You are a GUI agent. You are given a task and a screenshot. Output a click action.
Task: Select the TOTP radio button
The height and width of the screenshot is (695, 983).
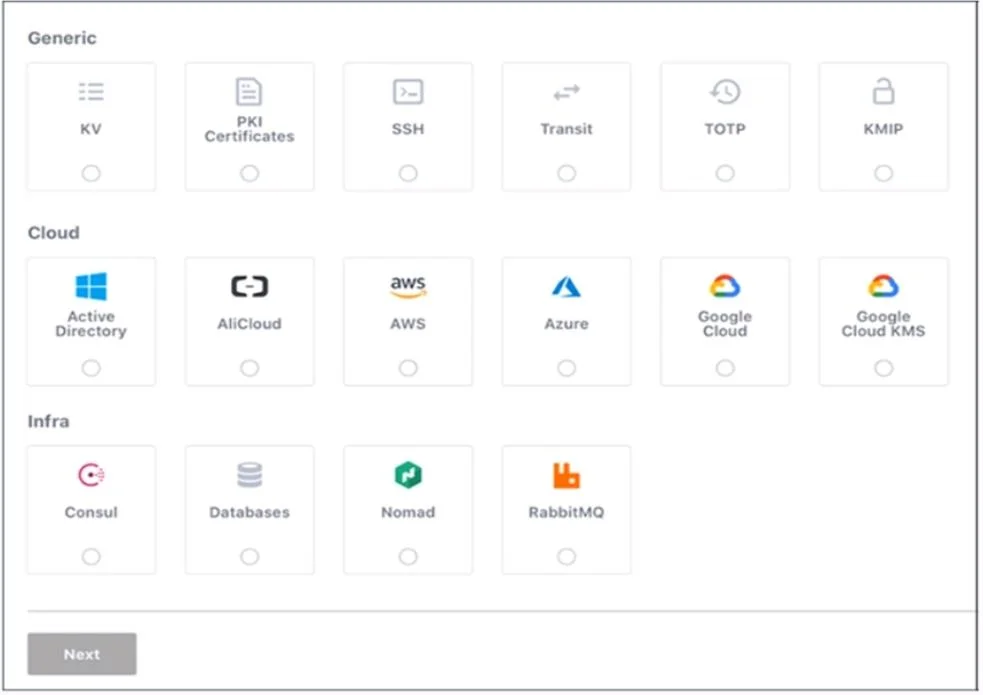click(725, 173)
